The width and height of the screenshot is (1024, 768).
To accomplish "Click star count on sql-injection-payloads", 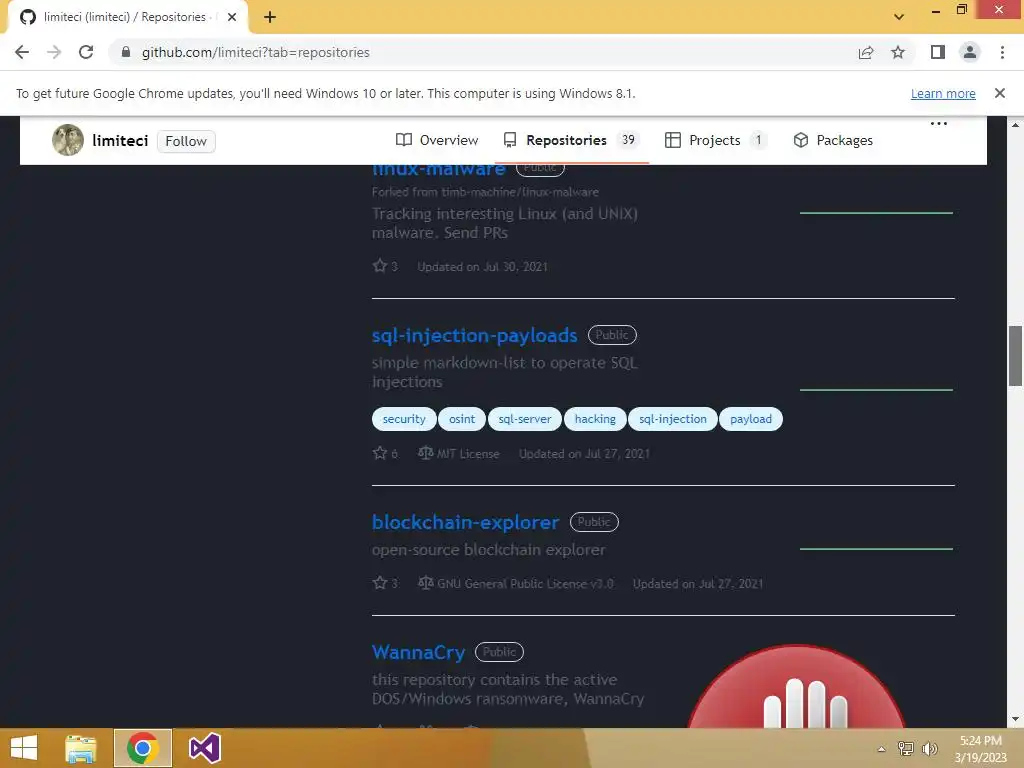I will click(385, 453).
